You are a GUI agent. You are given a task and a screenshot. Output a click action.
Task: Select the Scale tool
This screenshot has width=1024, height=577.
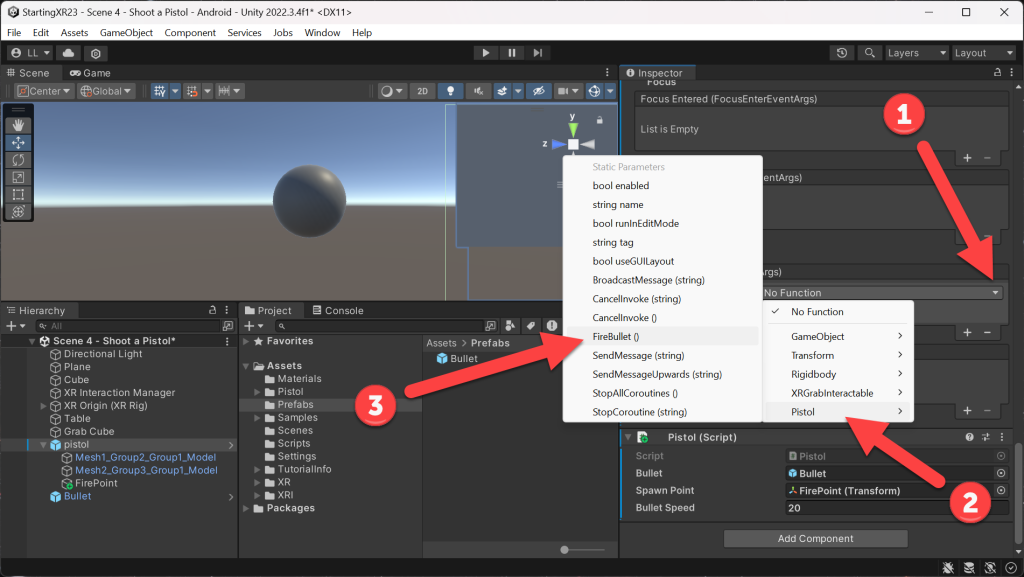pos(18,177)
